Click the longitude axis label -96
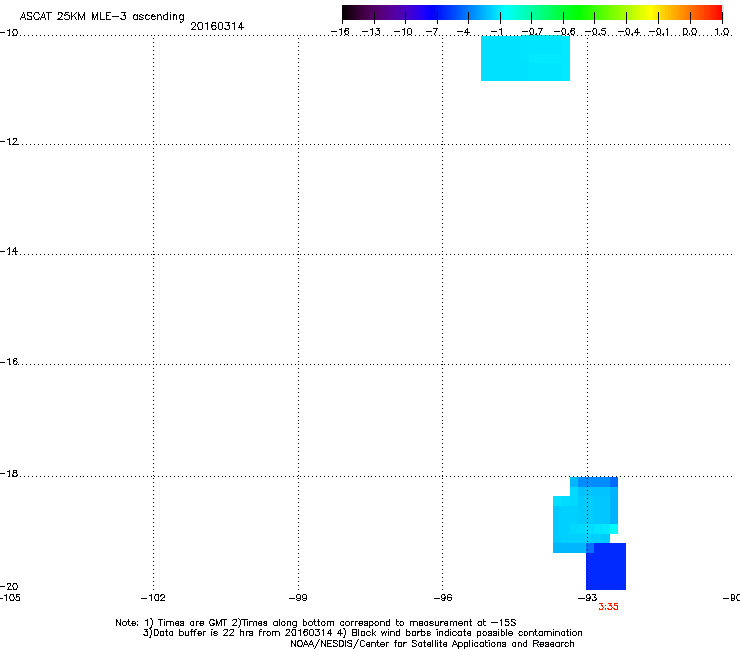Viewport: 740px width, 650px height. click(x=443, y=598)
